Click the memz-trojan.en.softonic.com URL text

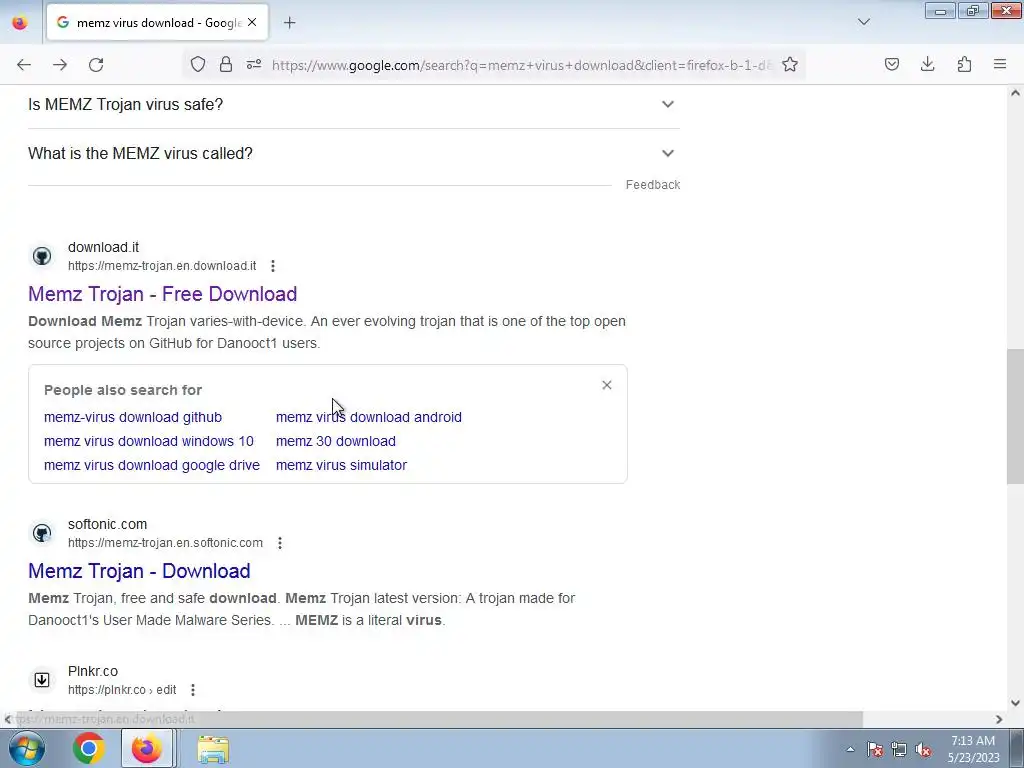pyautogui.click(x=165, y=543)
